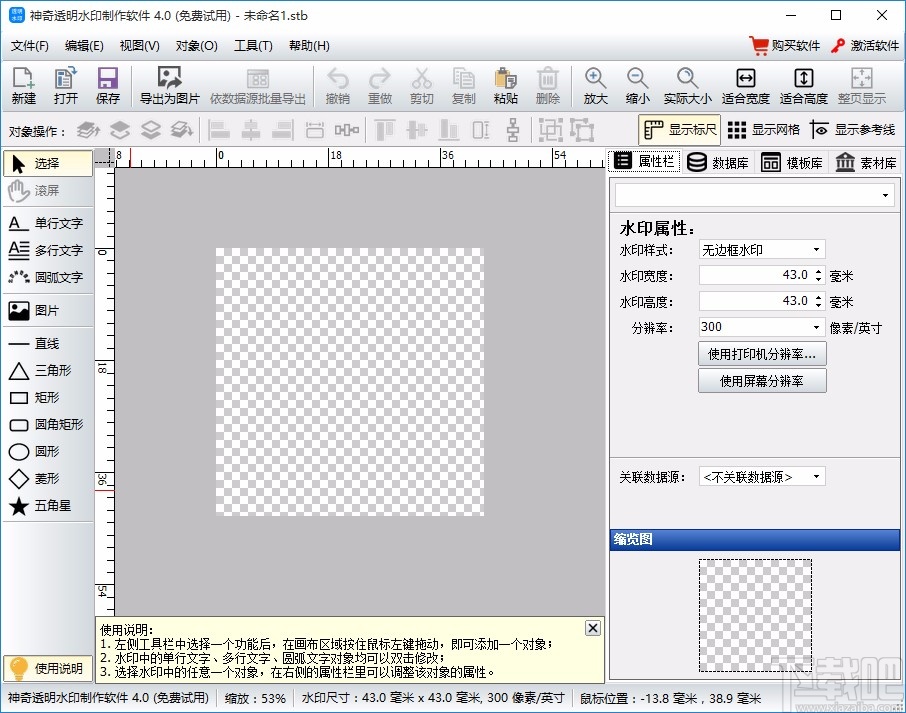Click the use screen resolution button
The image size is (906, 713).
[x=762, y=380]
